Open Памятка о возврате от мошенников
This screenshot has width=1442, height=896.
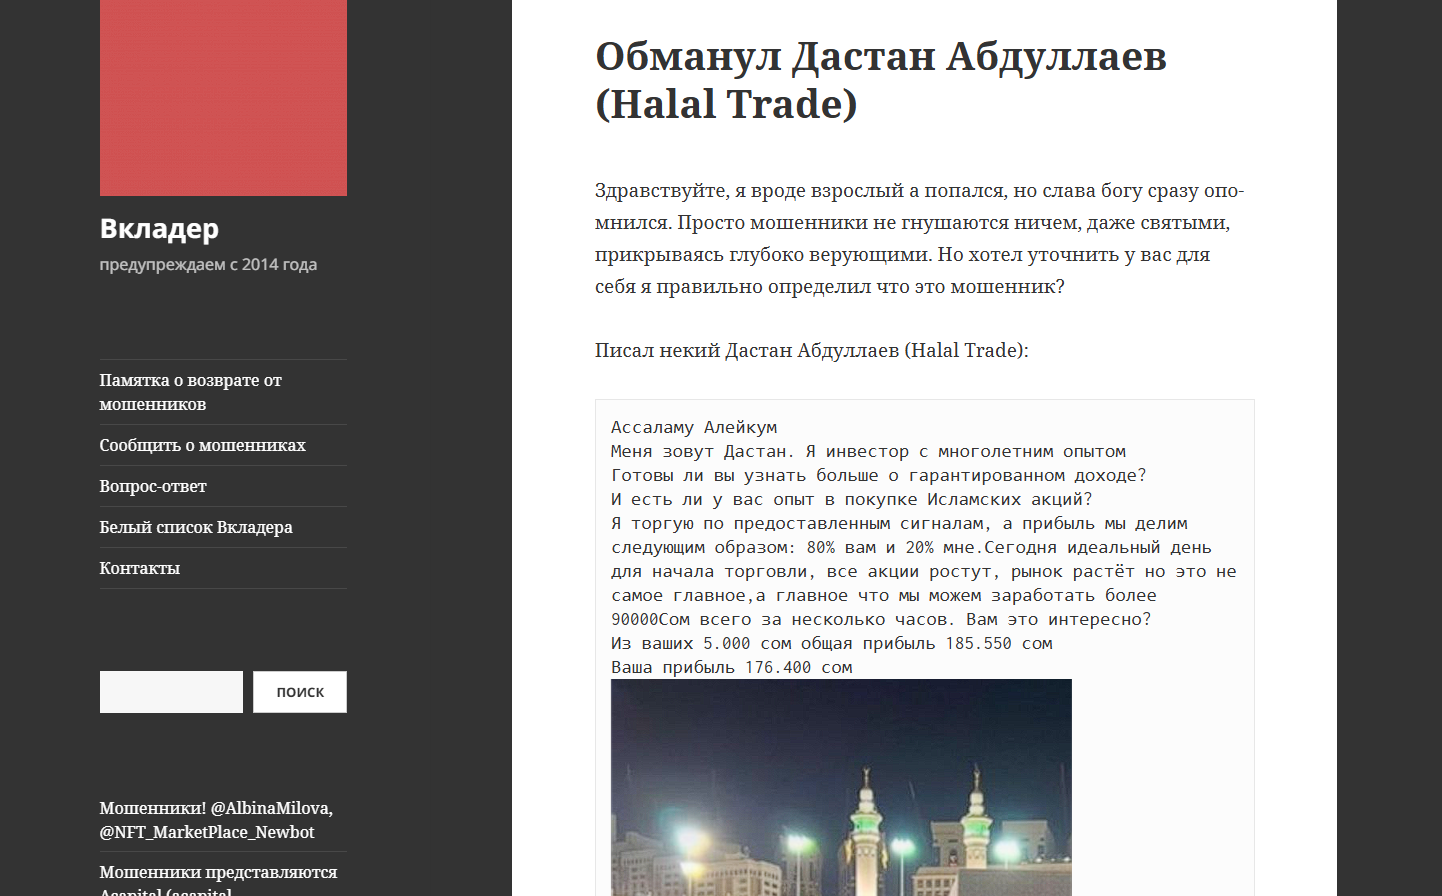pos(190,392)
